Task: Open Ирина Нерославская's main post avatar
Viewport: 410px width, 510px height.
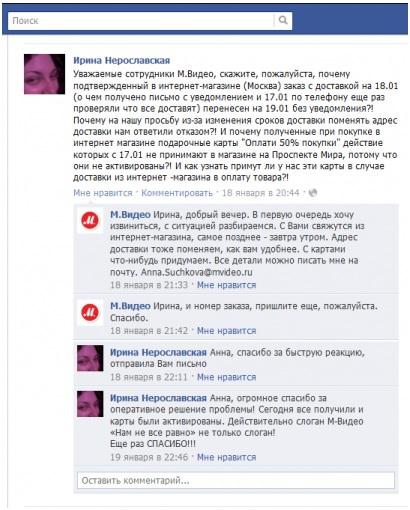Action: coord(44,74)
